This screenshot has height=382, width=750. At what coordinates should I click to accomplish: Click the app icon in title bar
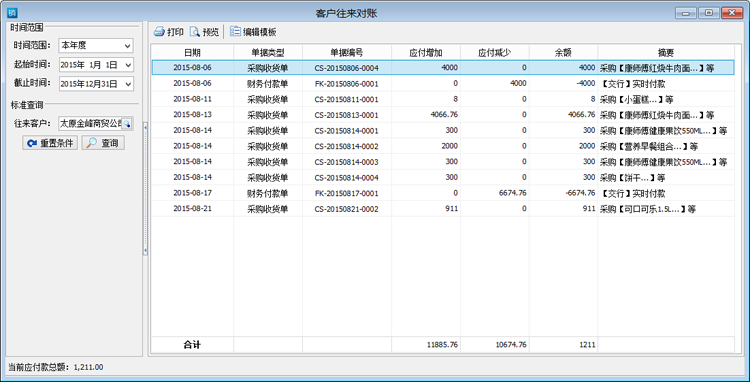pyautogui.click(x=11, y=12)
